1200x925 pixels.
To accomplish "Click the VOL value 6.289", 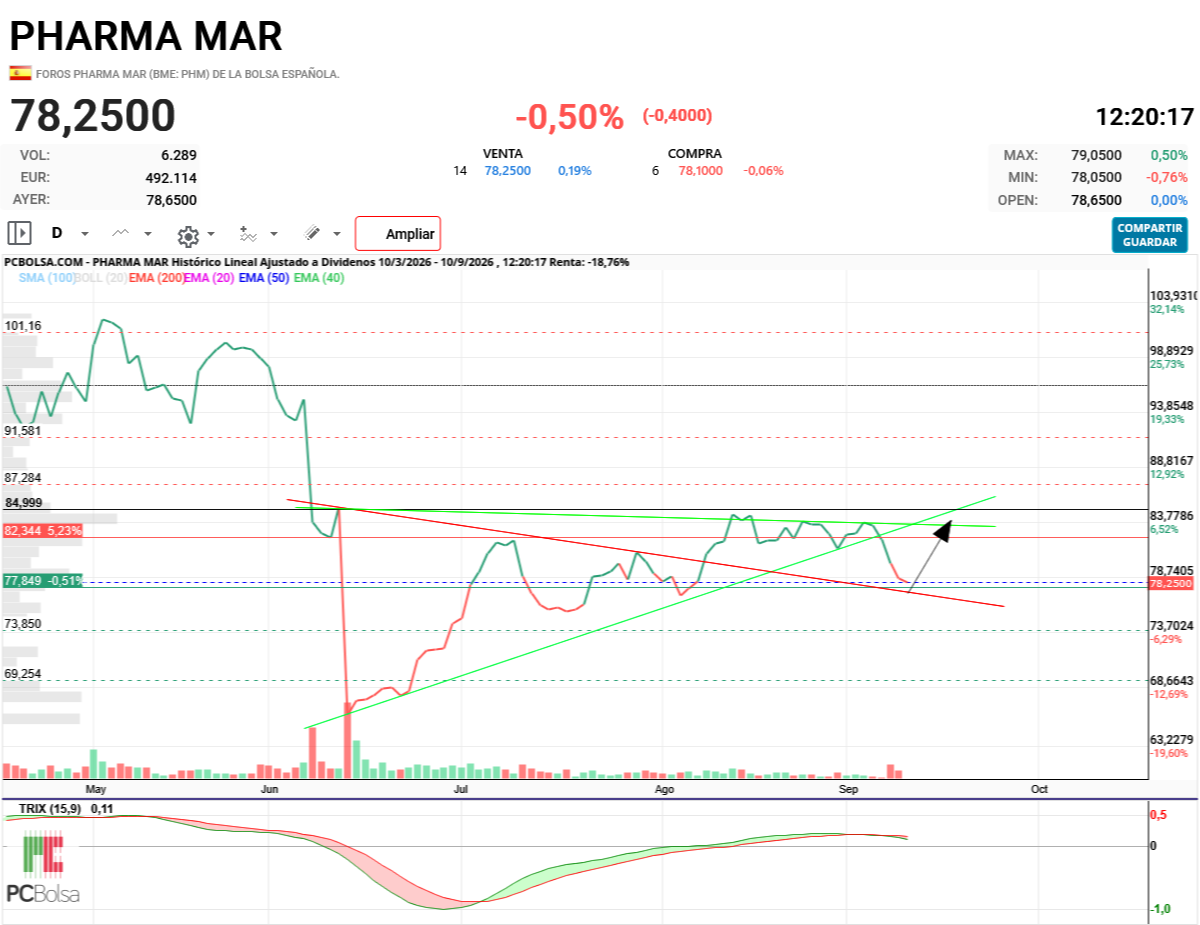I will (x=178, y=155).
